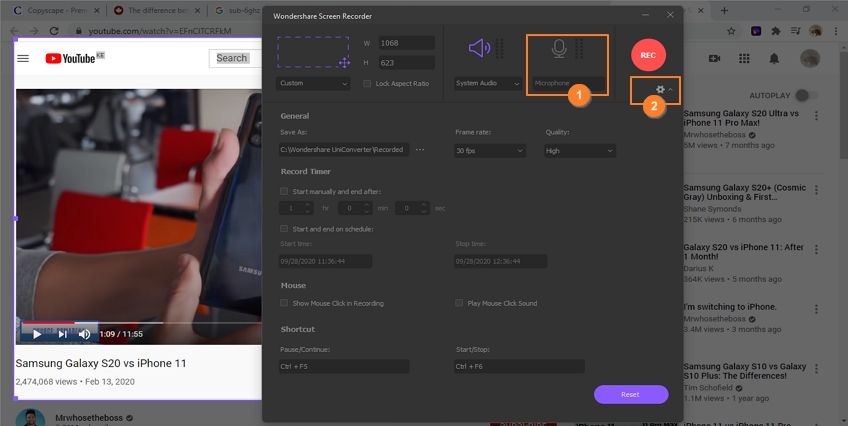Click the height H input field
This screenshot has height=426, width=848.
pyautogui.click(x=406, y=63)
